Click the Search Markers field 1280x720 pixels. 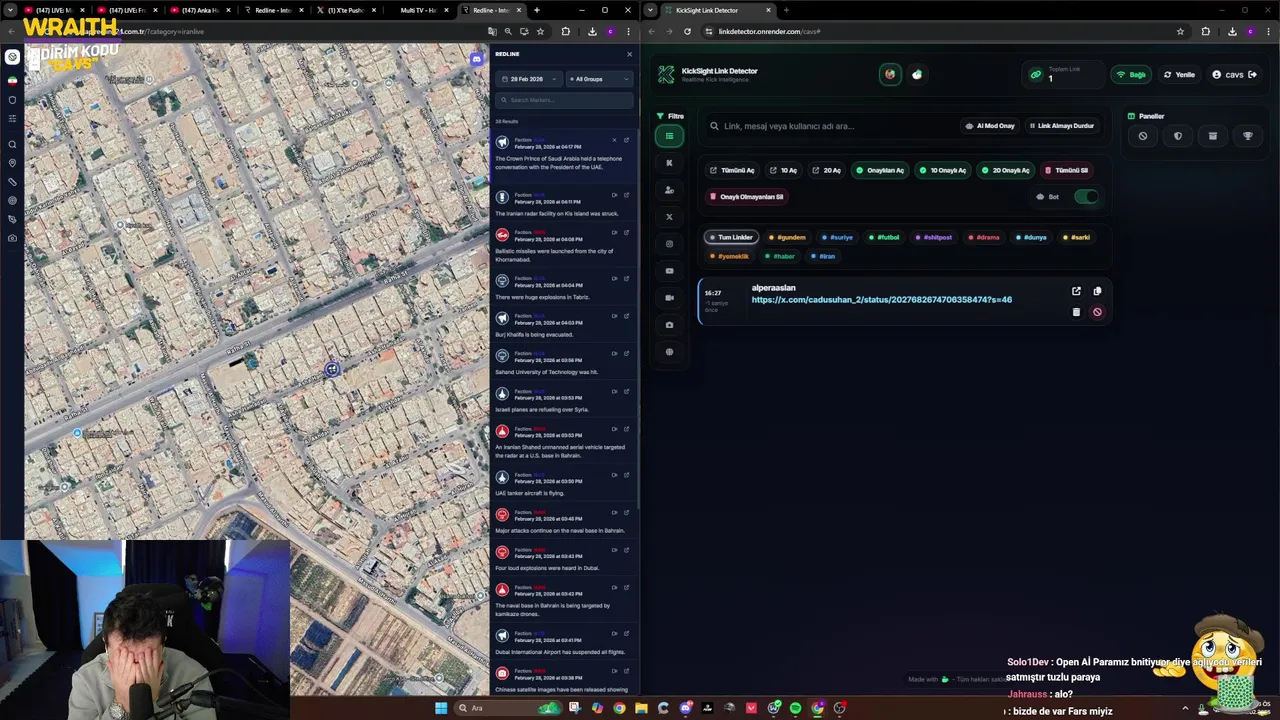click(x=565, y=100)
